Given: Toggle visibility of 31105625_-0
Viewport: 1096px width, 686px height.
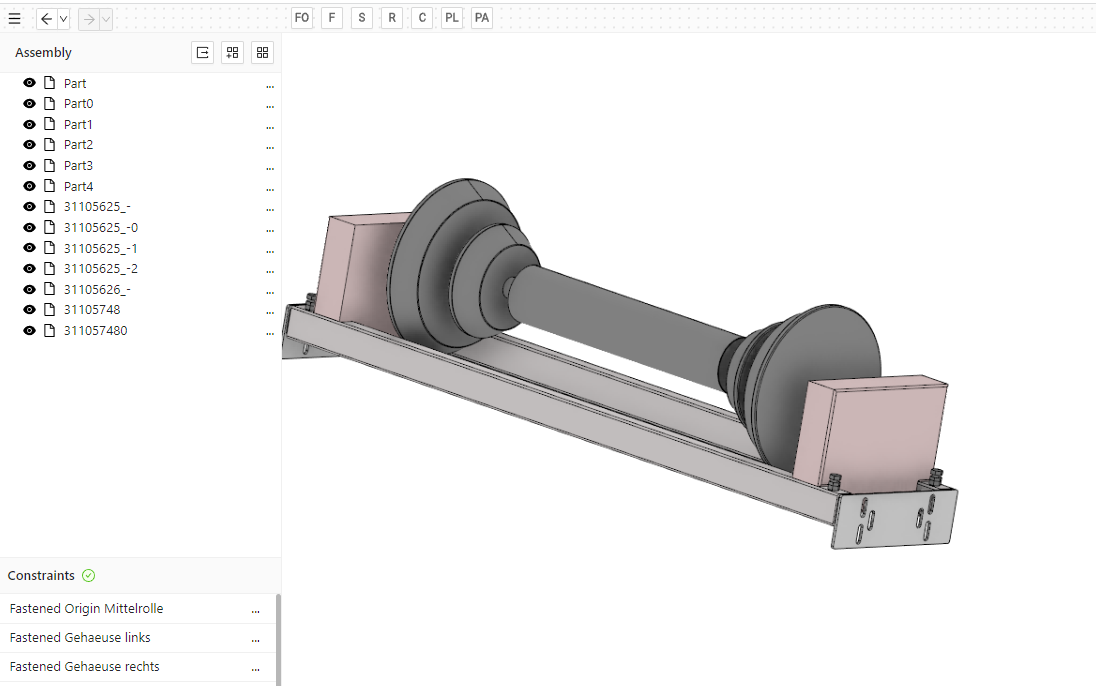Looking at the screenshot, I should (x=29, y=227).
